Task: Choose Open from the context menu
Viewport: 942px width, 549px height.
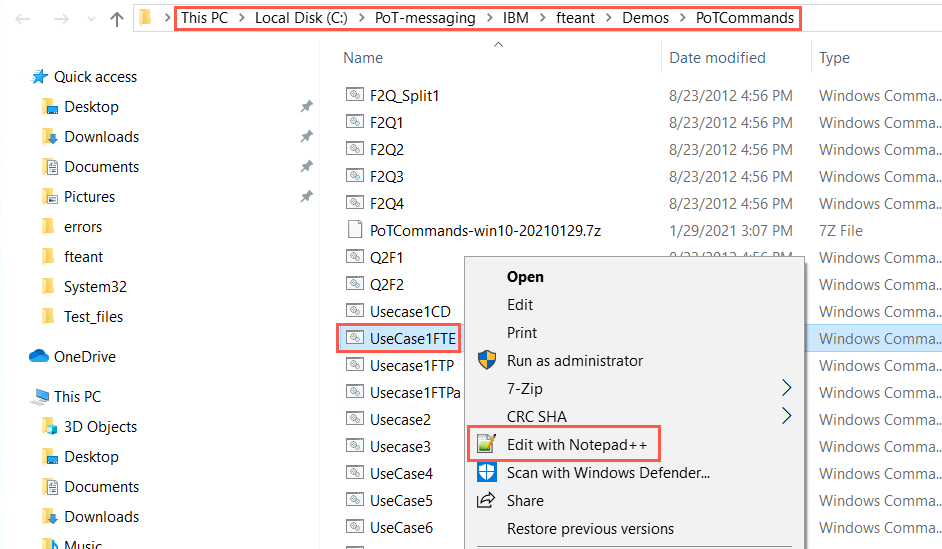Action: [x=525, y=277]
